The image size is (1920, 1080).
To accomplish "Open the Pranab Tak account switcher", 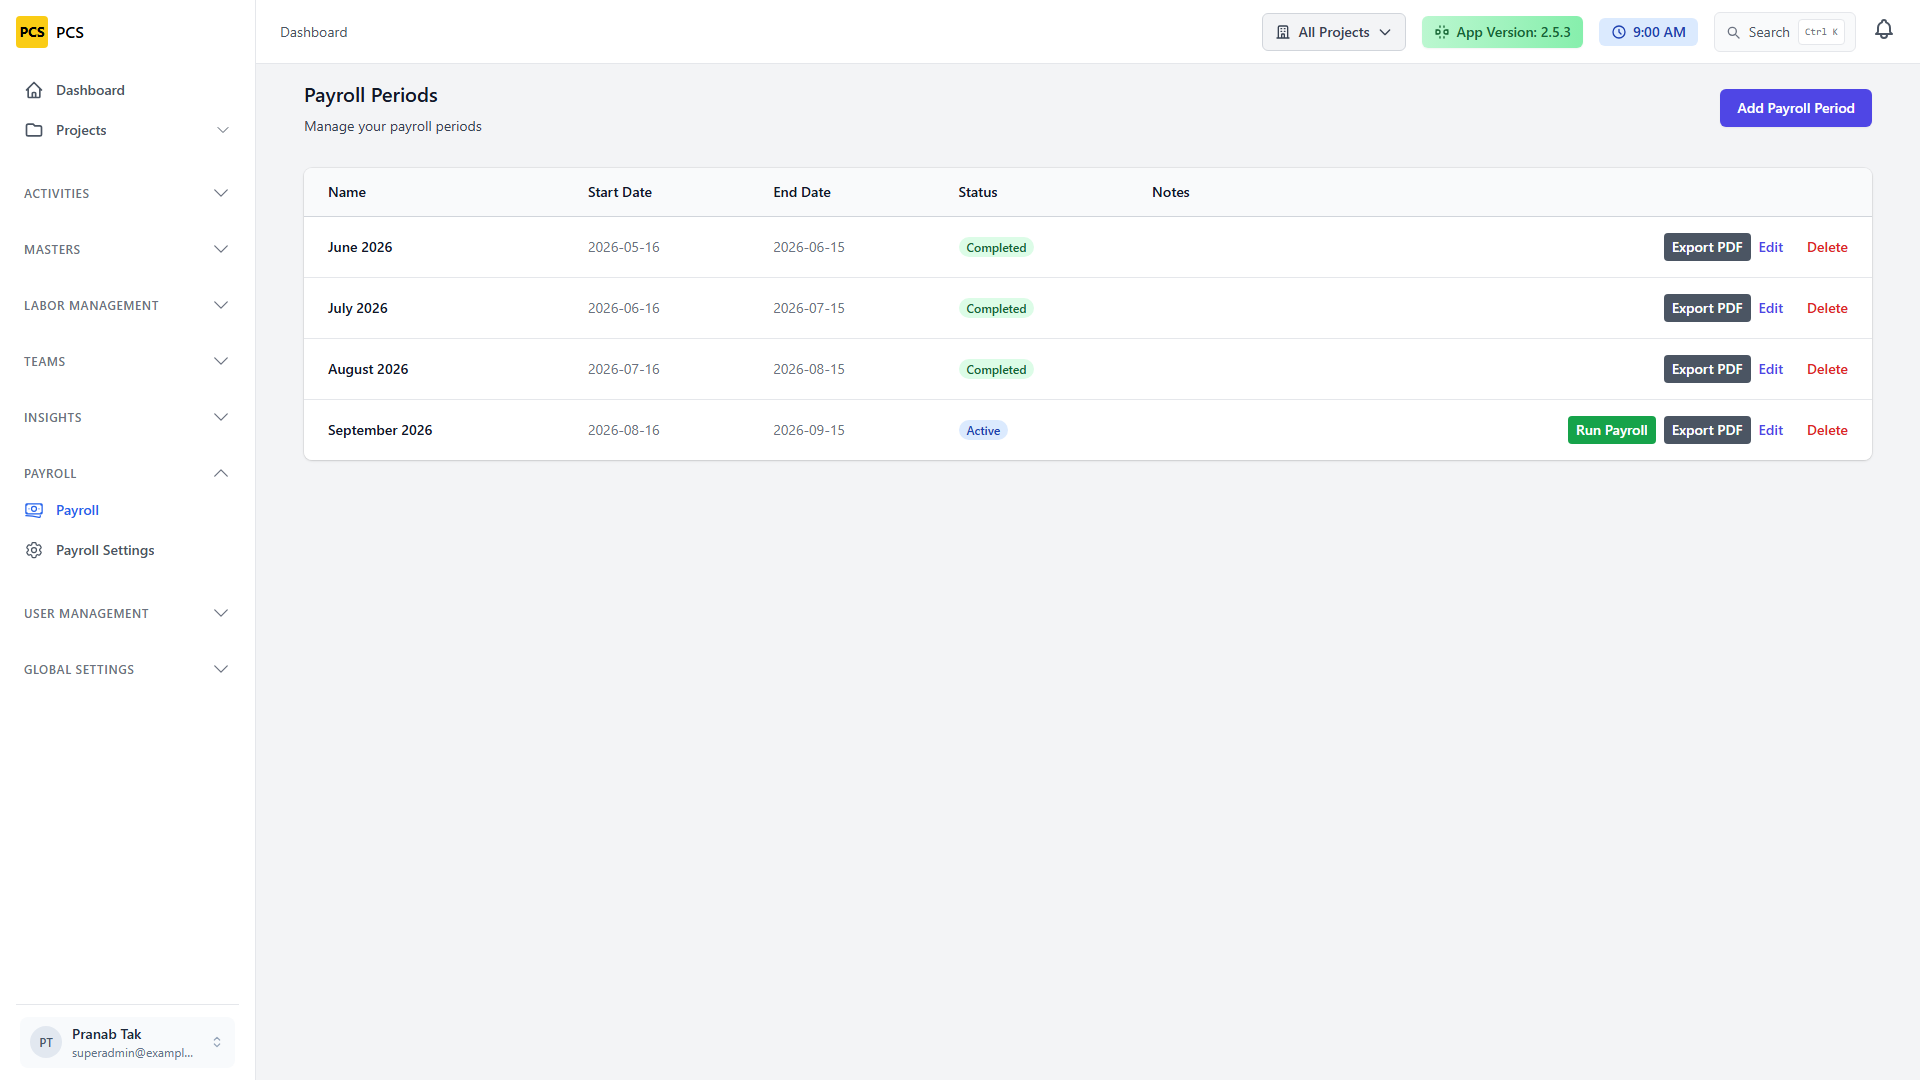I will (x=127, y=1042).
